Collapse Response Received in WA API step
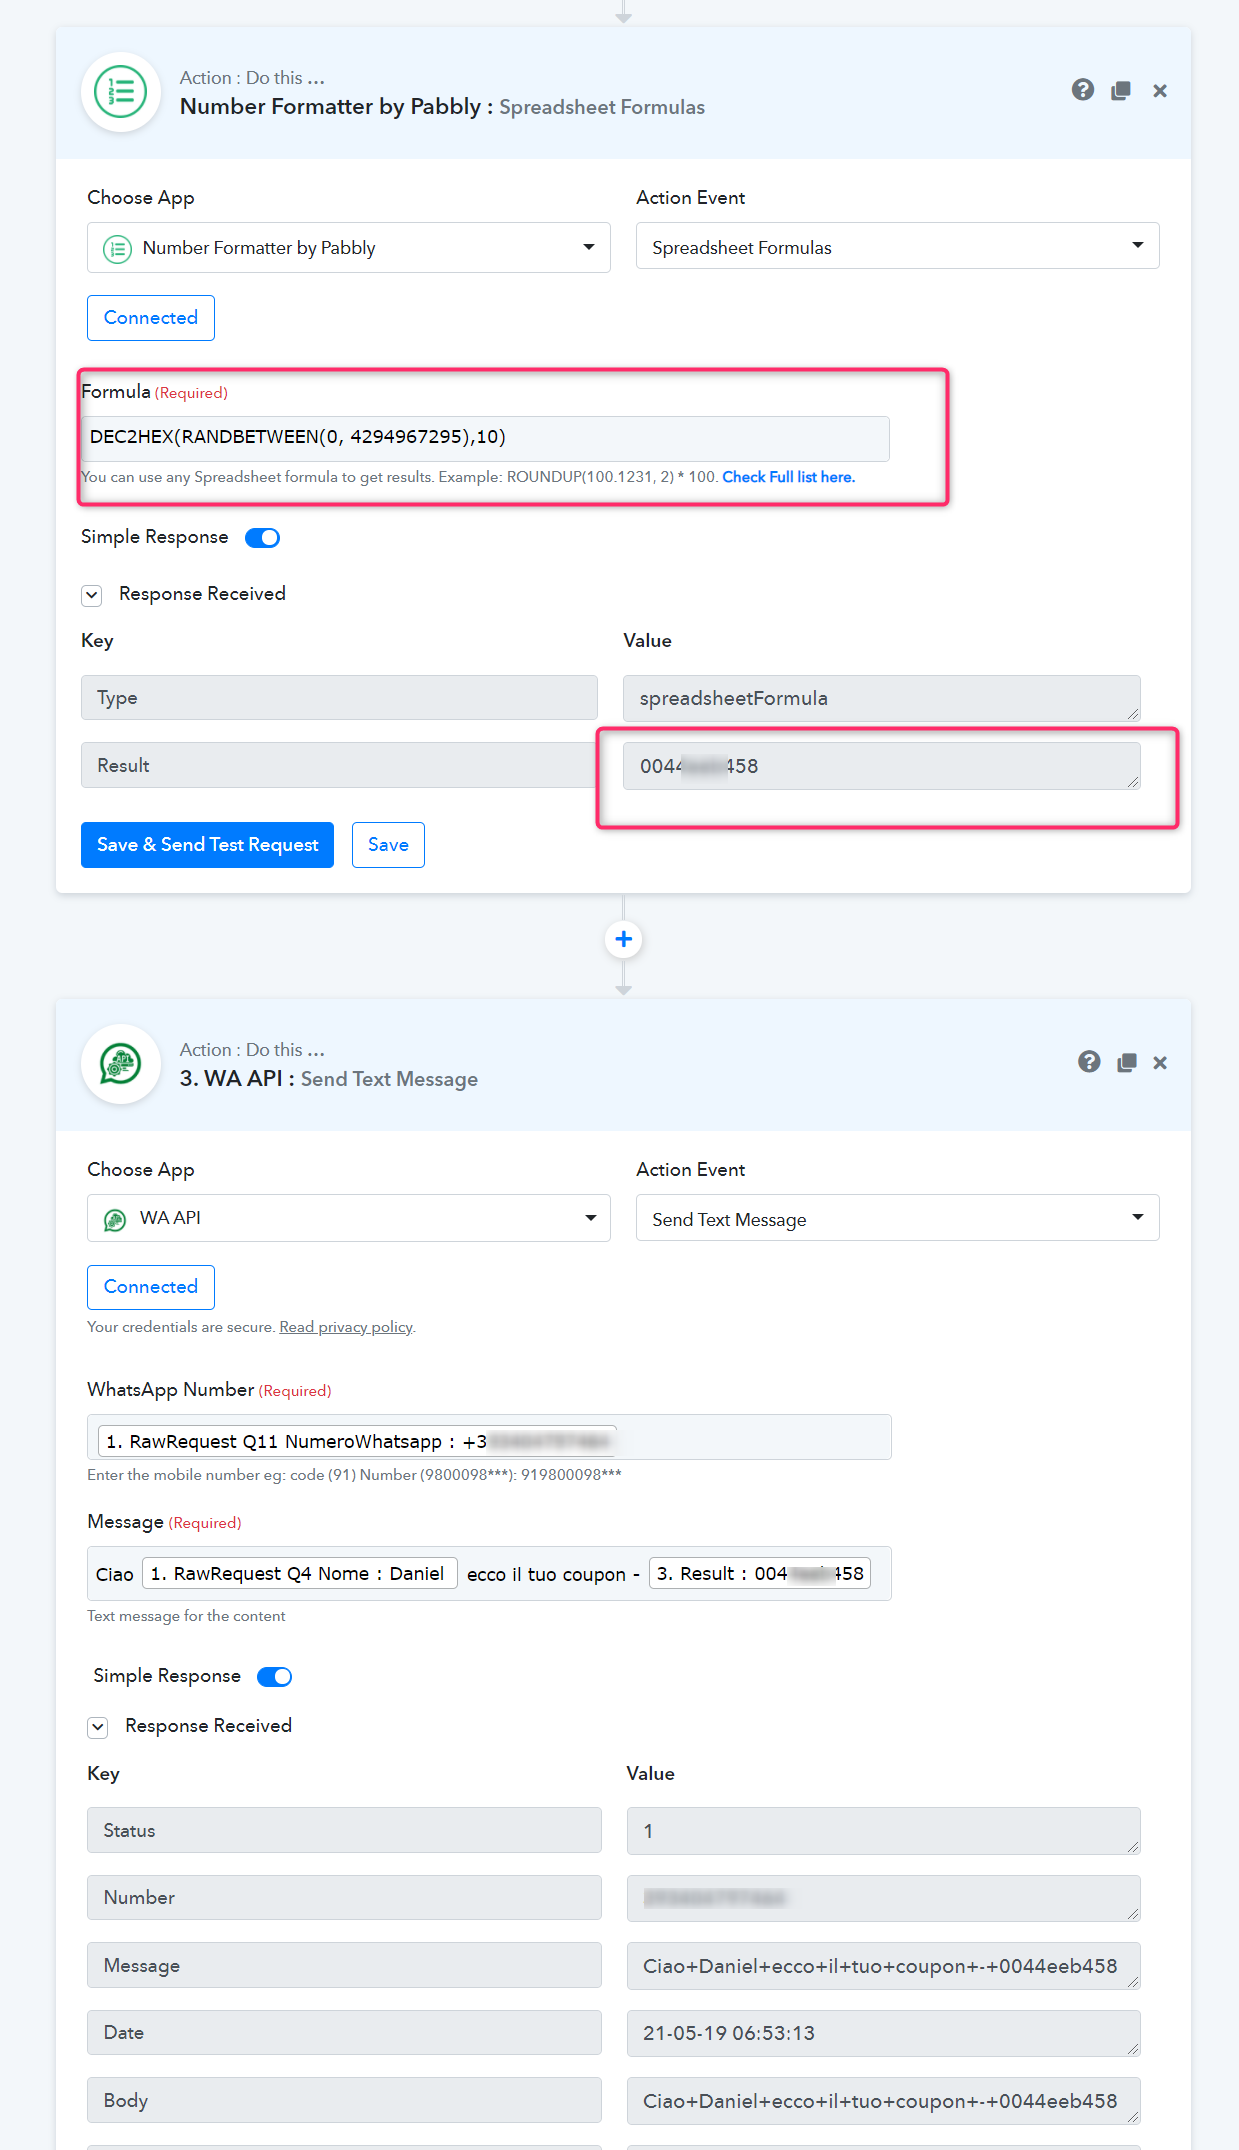The image size is (1239, 2150). click(98, 1727)
